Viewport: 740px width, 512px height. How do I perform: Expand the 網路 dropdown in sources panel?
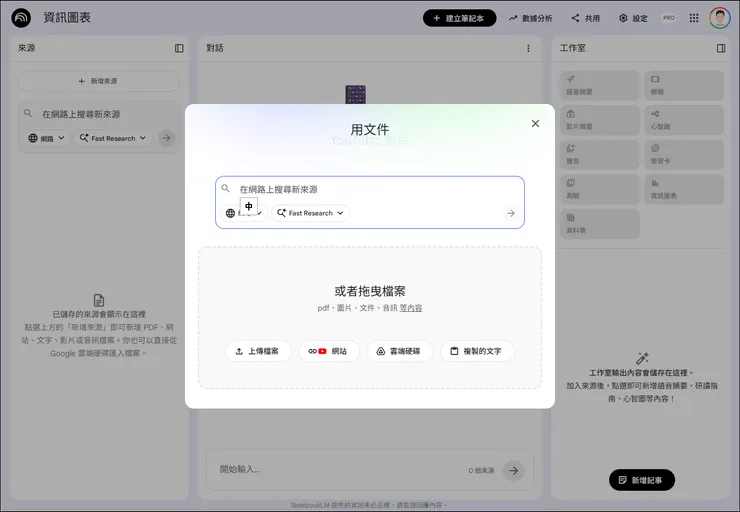[46, 138]
